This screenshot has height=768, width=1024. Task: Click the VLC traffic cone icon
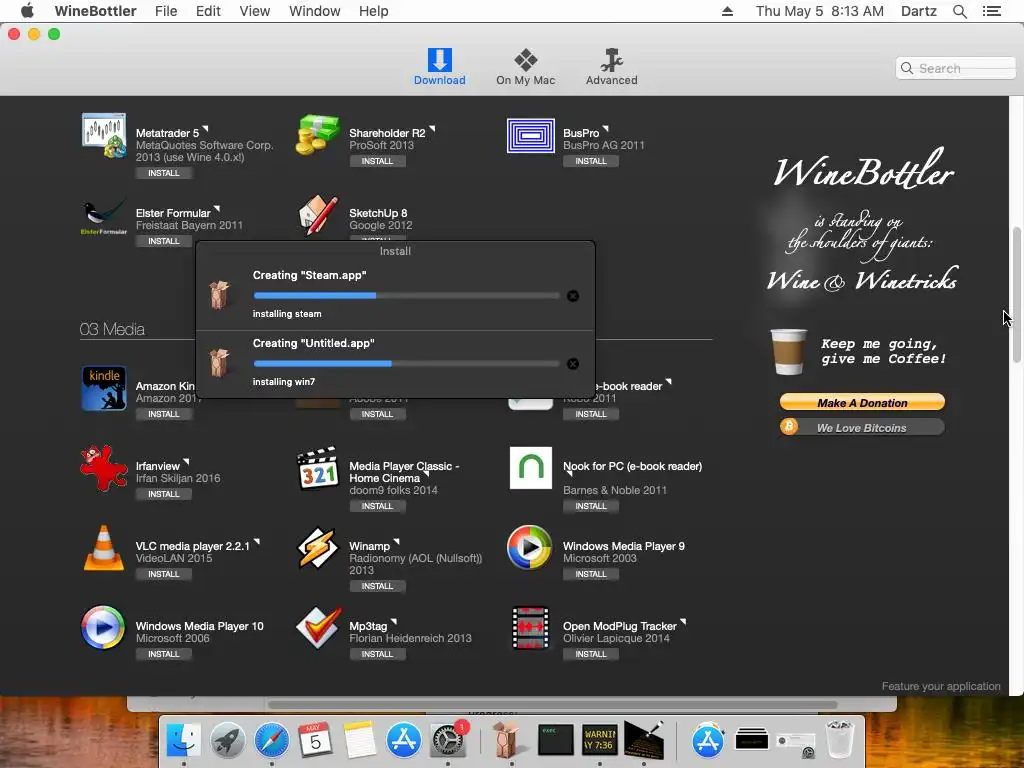pos(104,548)
